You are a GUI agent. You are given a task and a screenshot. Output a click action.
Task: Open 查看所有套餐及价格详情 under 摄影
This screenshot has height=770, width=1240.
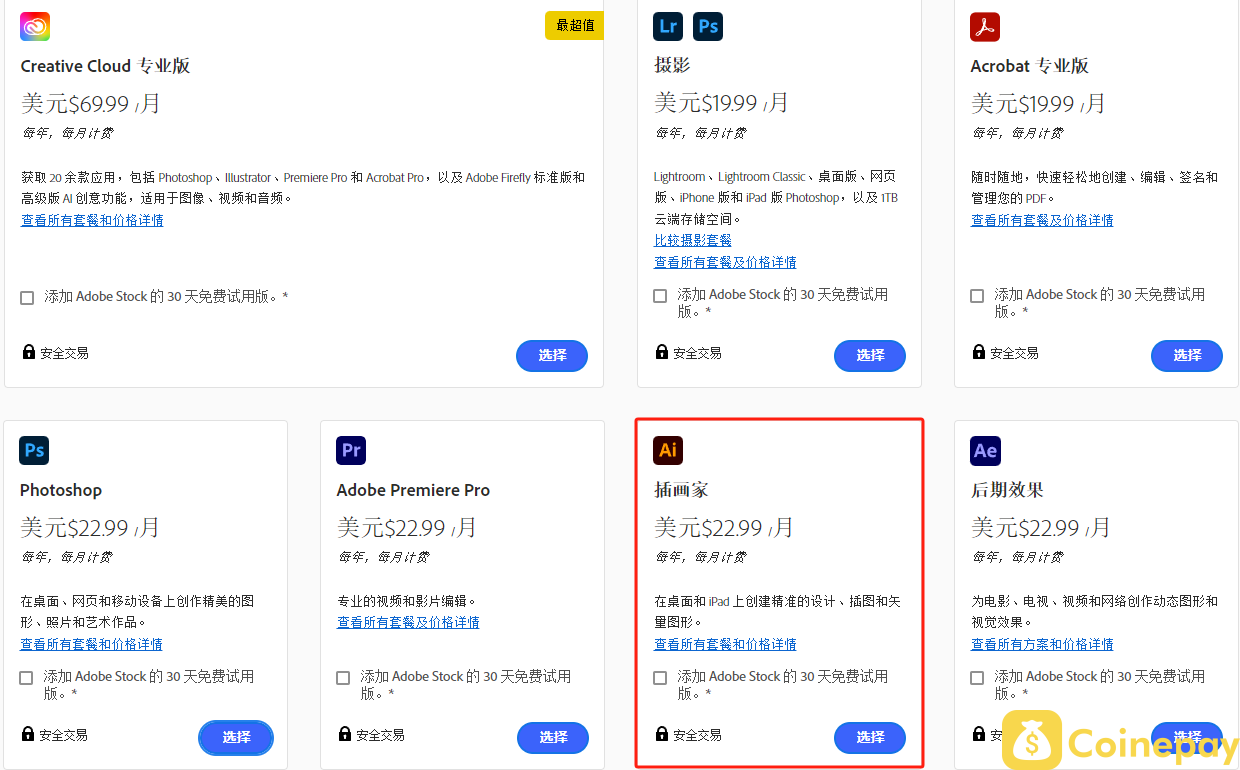coord(725,262)
